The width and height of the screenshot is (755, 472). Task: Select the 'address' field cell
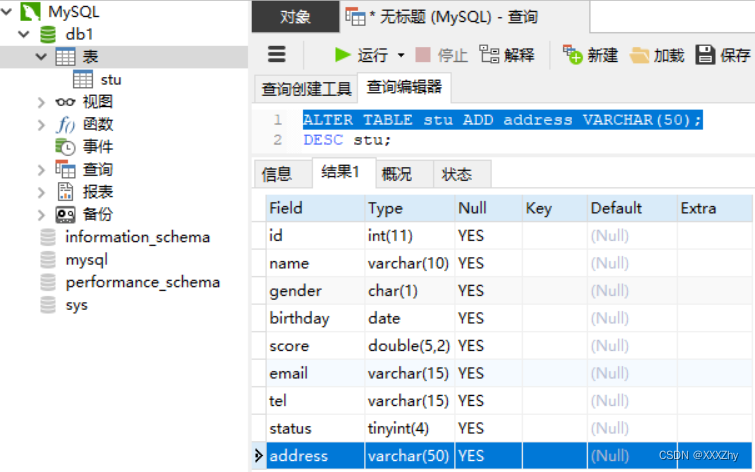pos(315,455)
